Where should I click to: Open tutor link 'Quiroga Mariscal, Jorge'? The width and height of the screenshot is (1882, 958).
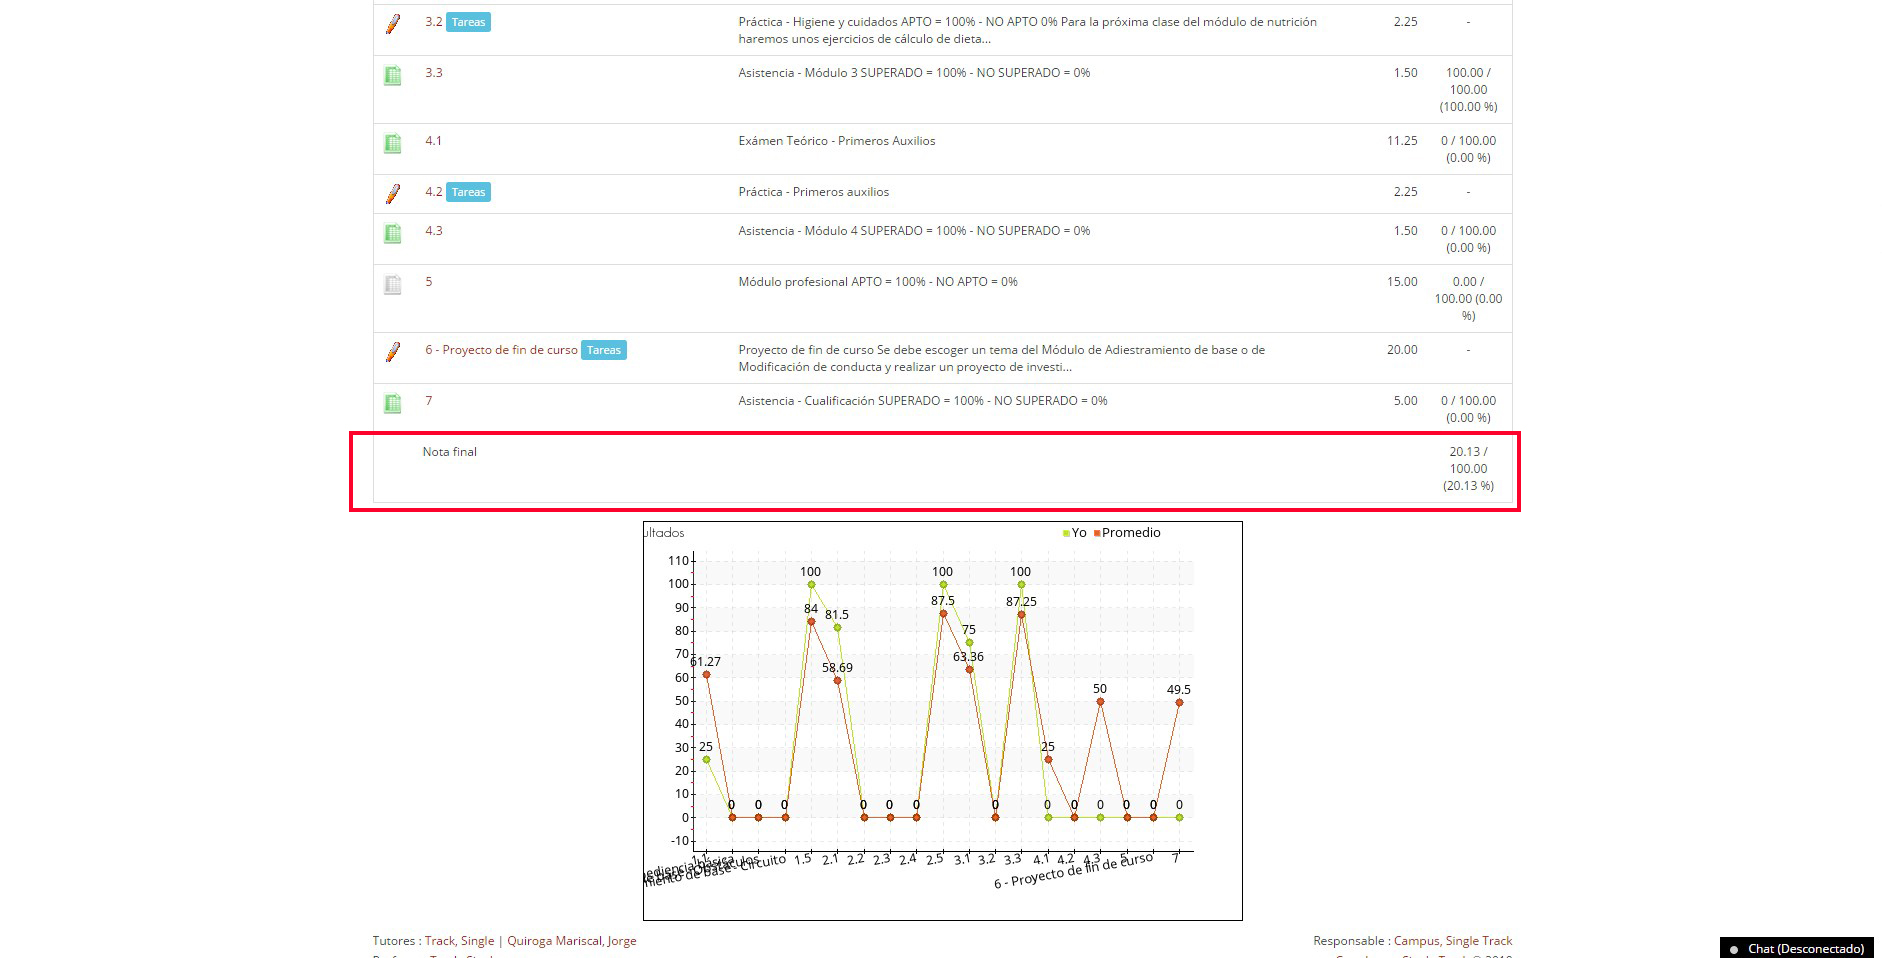click(571, 940)
